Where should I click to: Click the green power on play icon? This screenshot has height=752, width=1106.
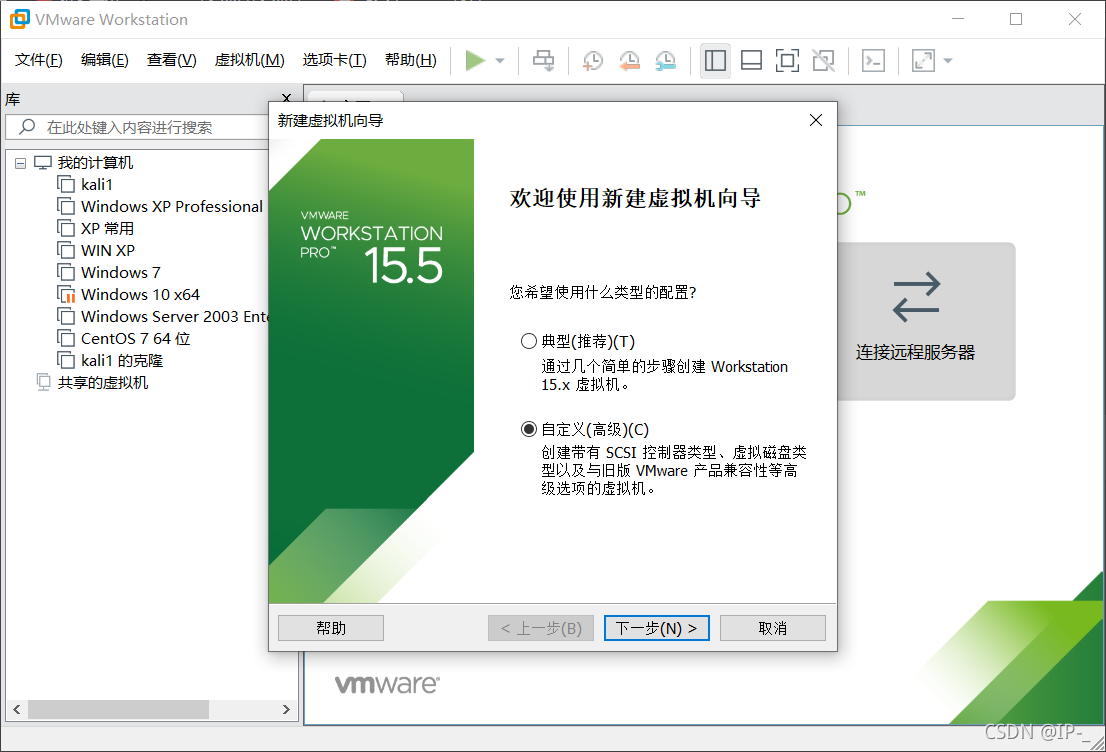tap(475, 61)
